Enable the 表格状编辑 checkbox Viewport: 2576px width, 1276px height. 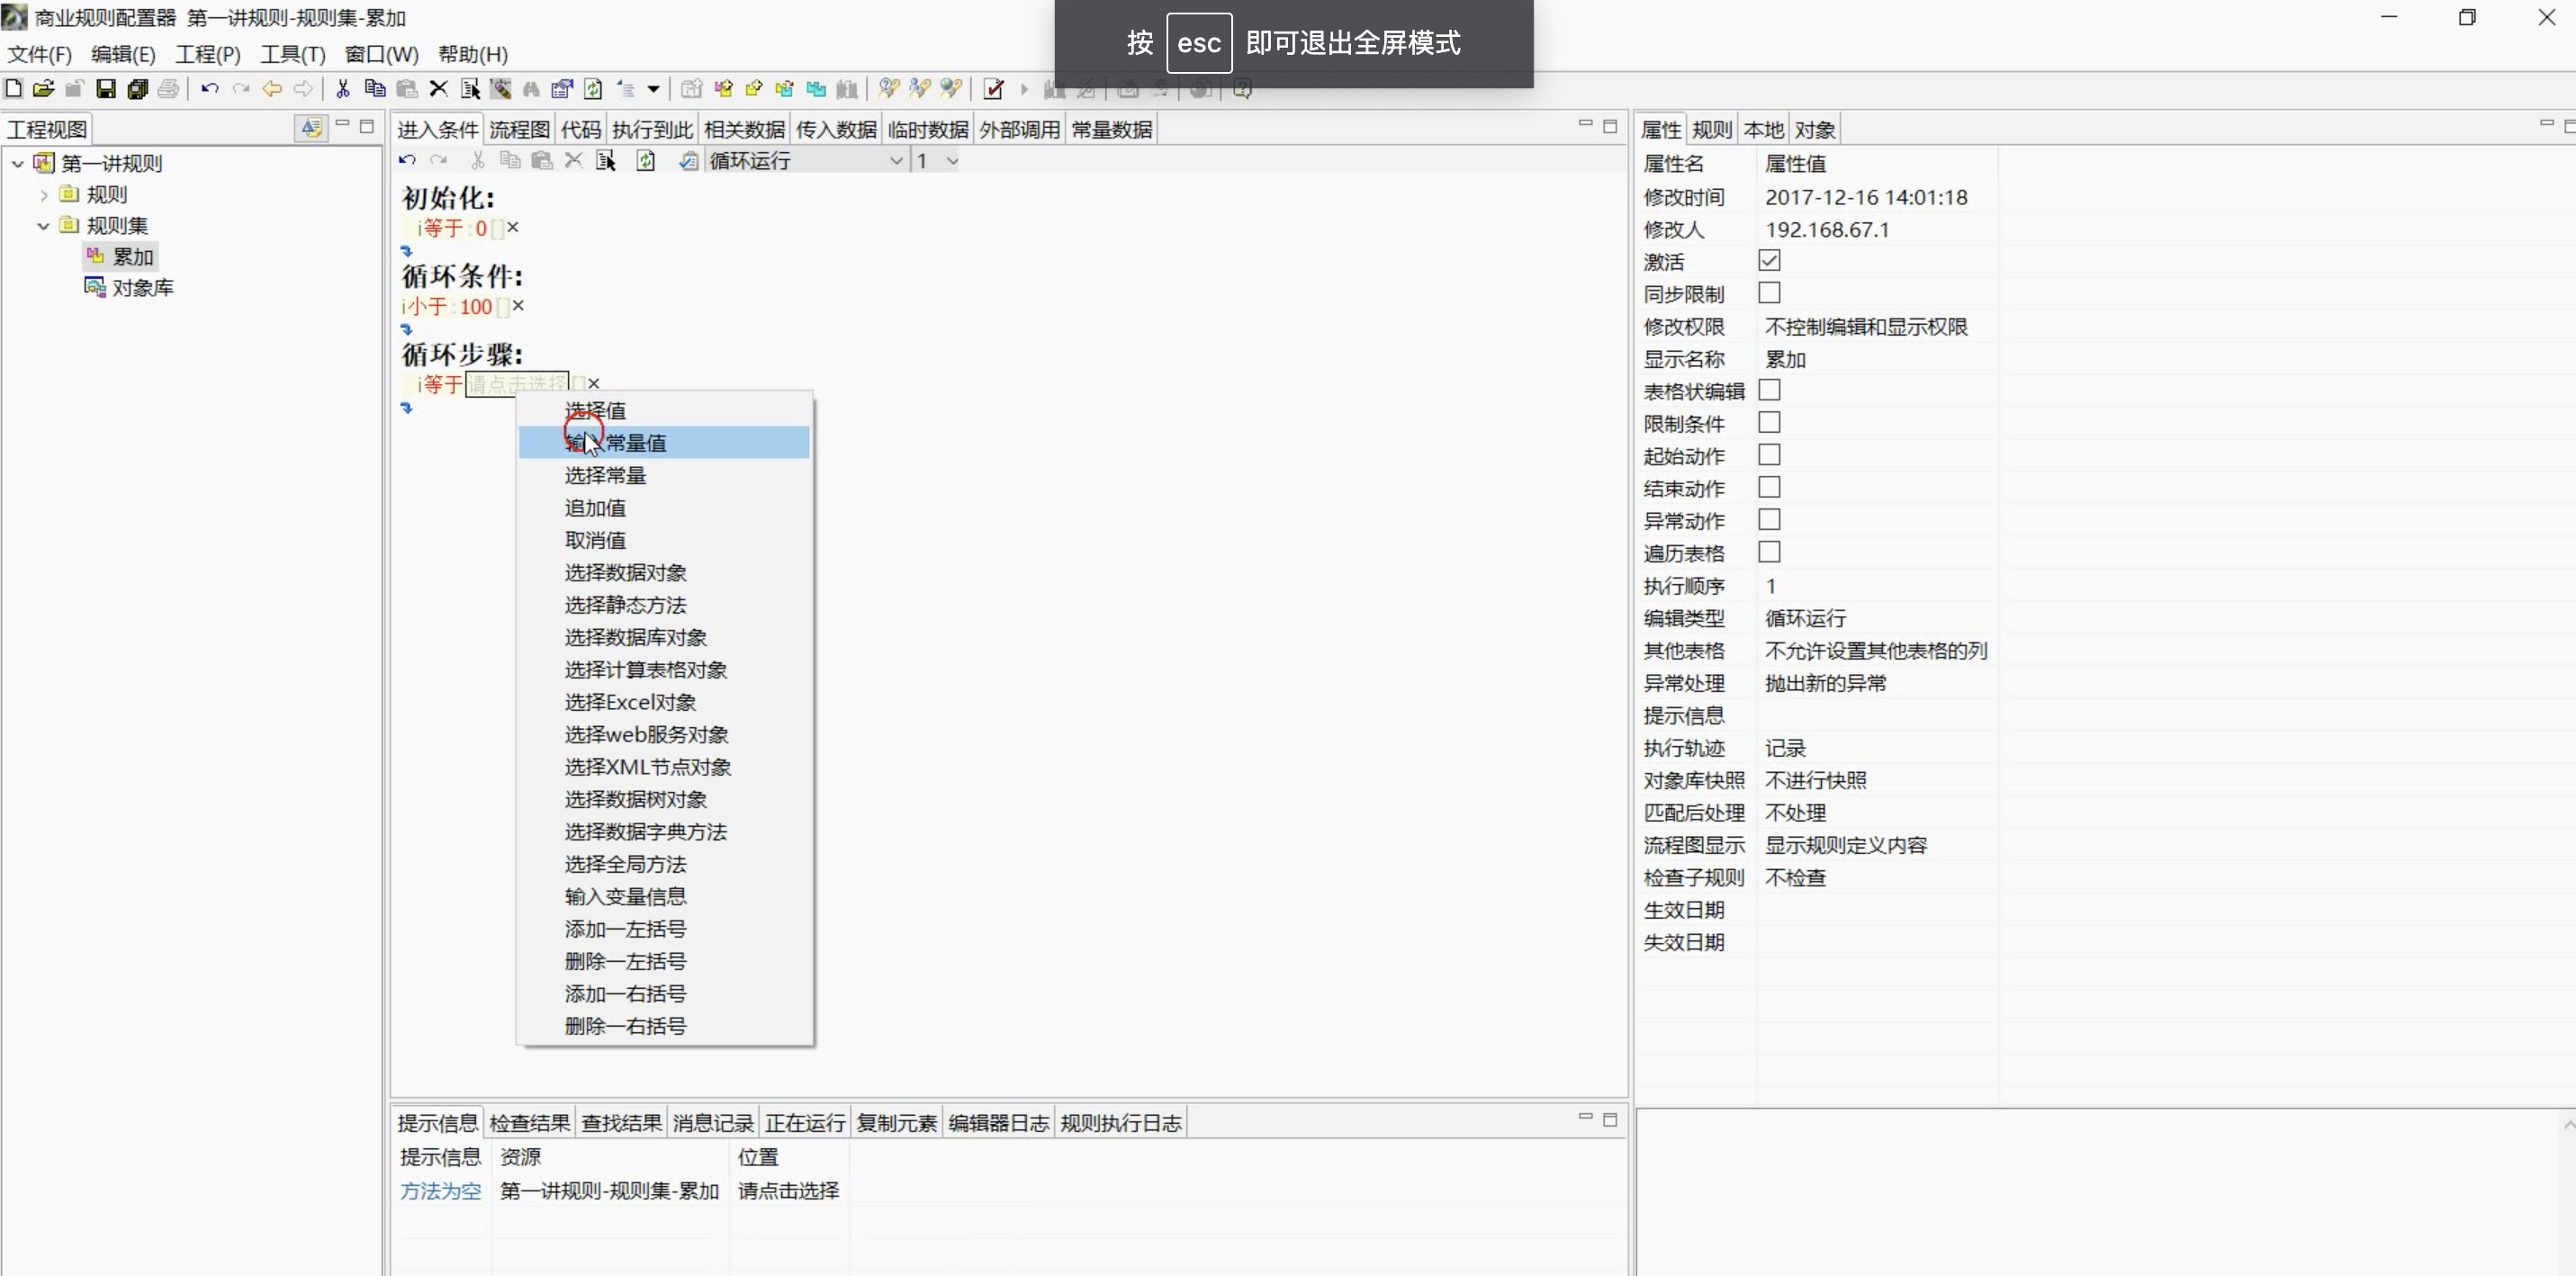click(1769, 390)
